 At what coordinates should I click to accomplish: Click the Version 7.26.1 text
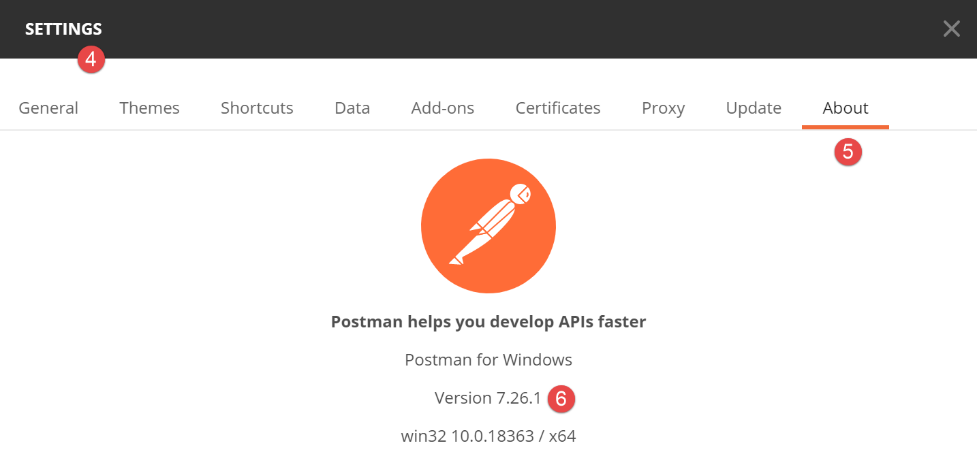[x=487, y=398]
